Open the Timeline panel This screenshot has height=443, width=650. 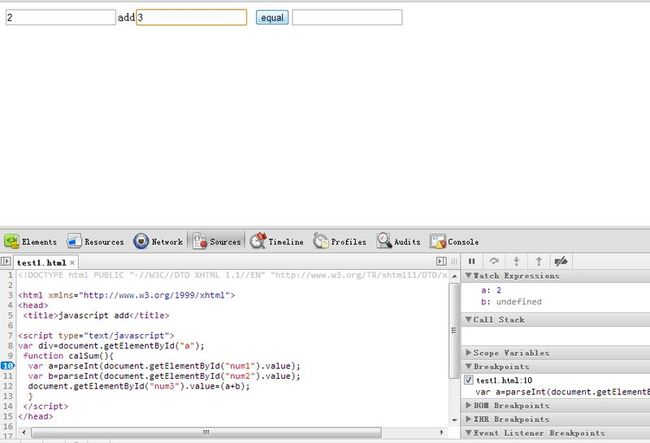click(x=276, y=241)
